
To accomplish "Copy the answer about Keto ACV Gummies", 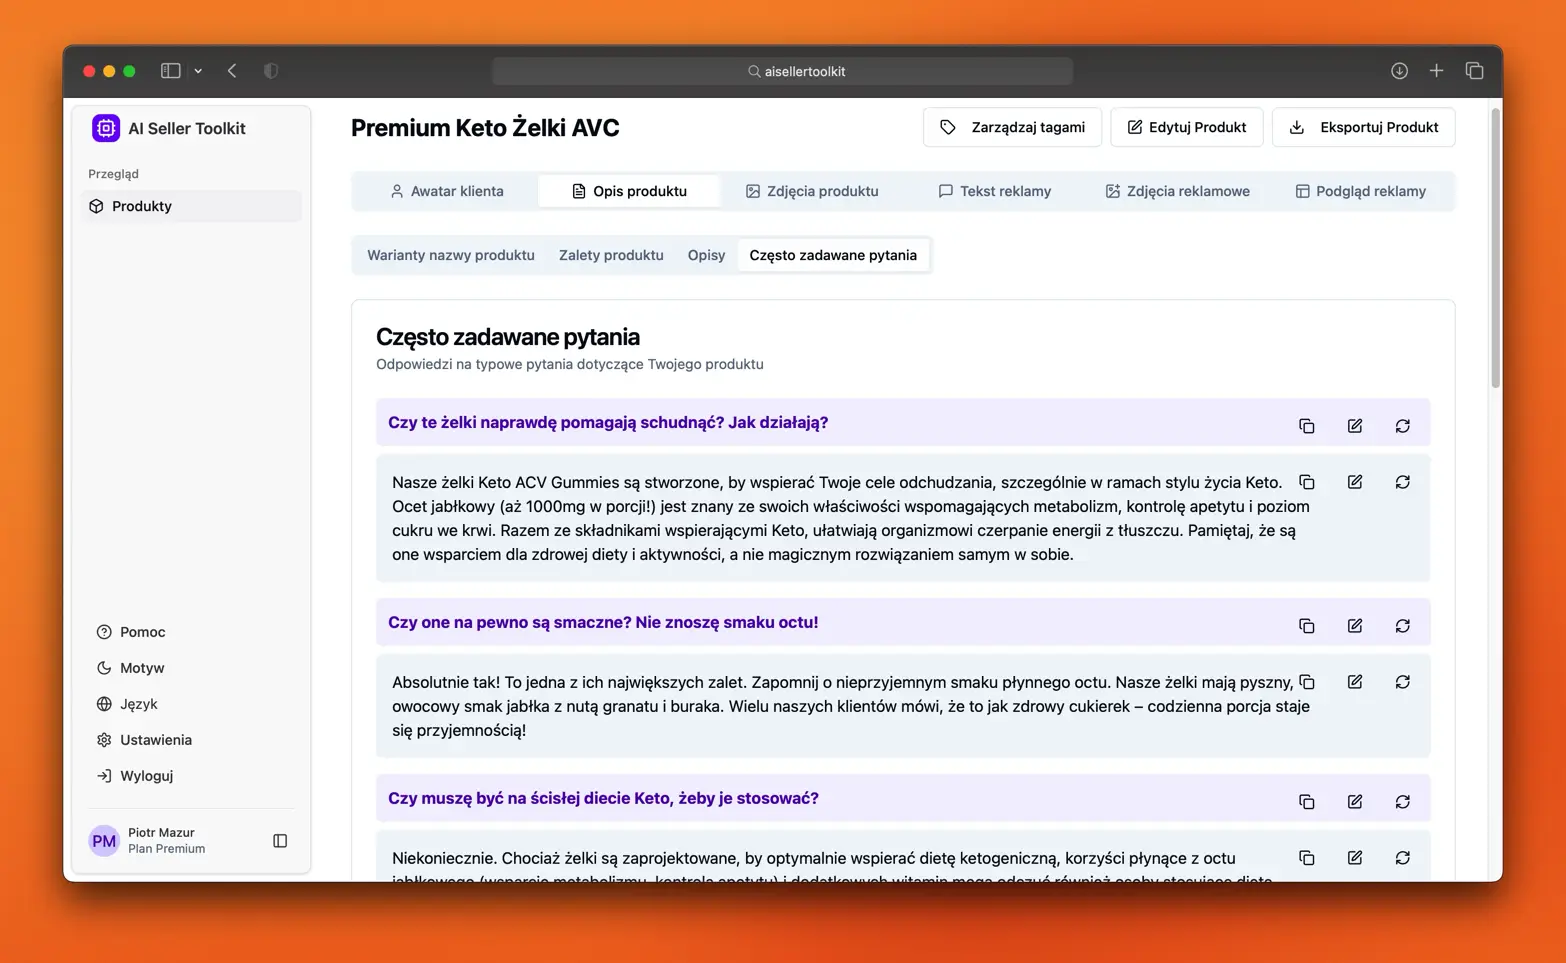I will pos(1306,482).
